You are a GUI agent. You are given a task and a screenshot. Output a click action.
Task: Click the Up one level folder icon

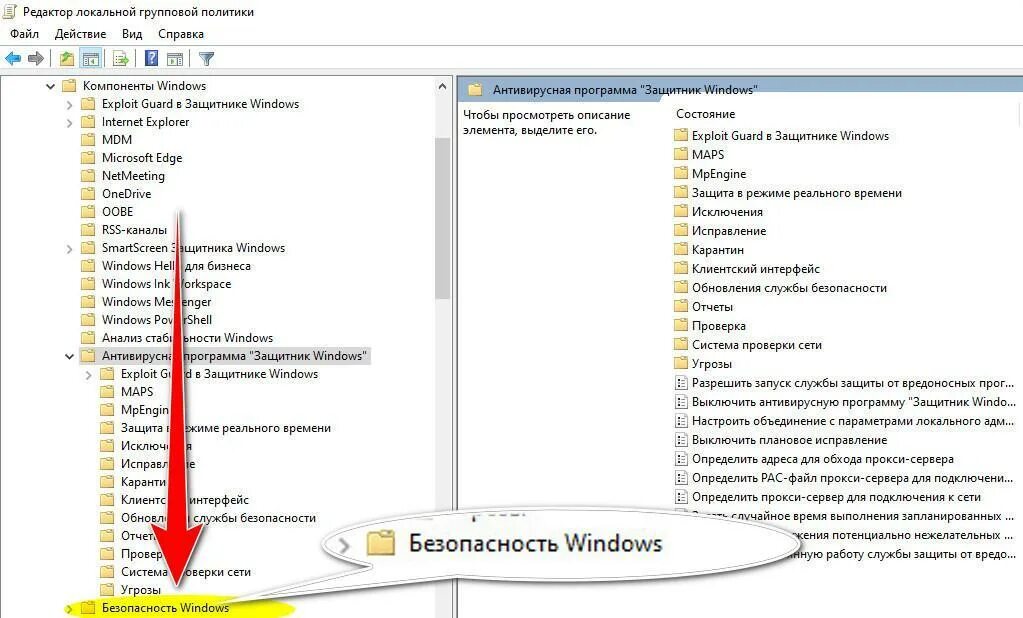67,59
